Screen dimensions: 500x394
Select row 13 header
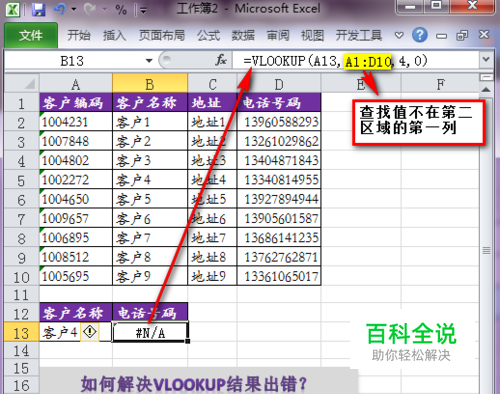click(x=22, y=332)
